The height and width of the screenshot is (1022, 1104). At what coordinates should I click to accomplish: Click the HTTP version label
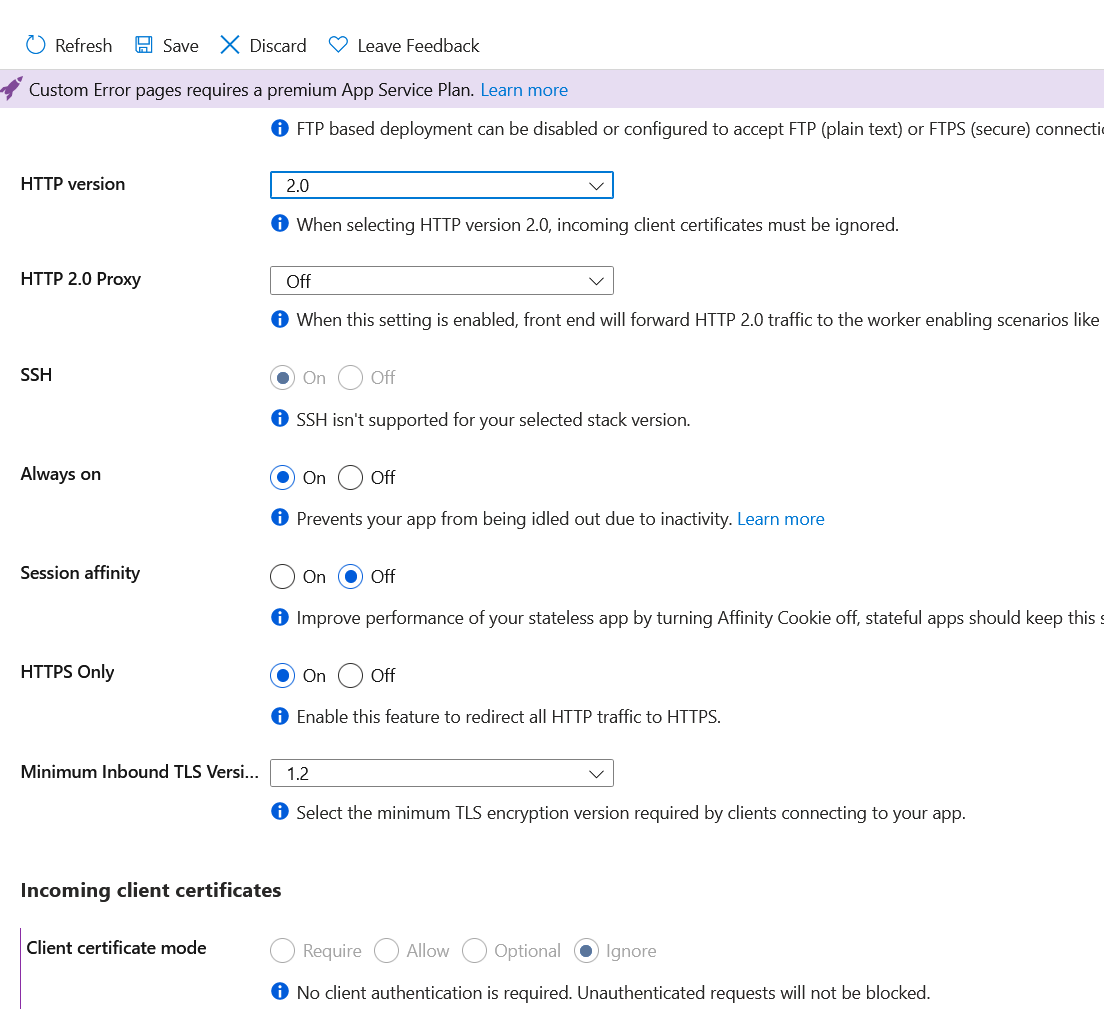(73, 184)
